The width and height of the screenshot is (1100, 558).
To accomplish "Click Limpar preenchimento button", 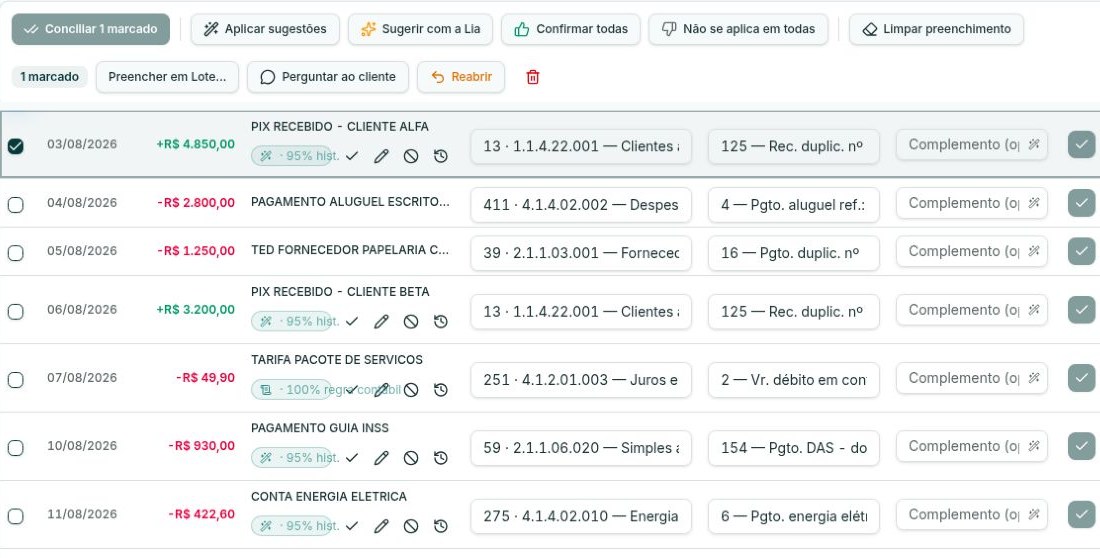I will point(937,29).
